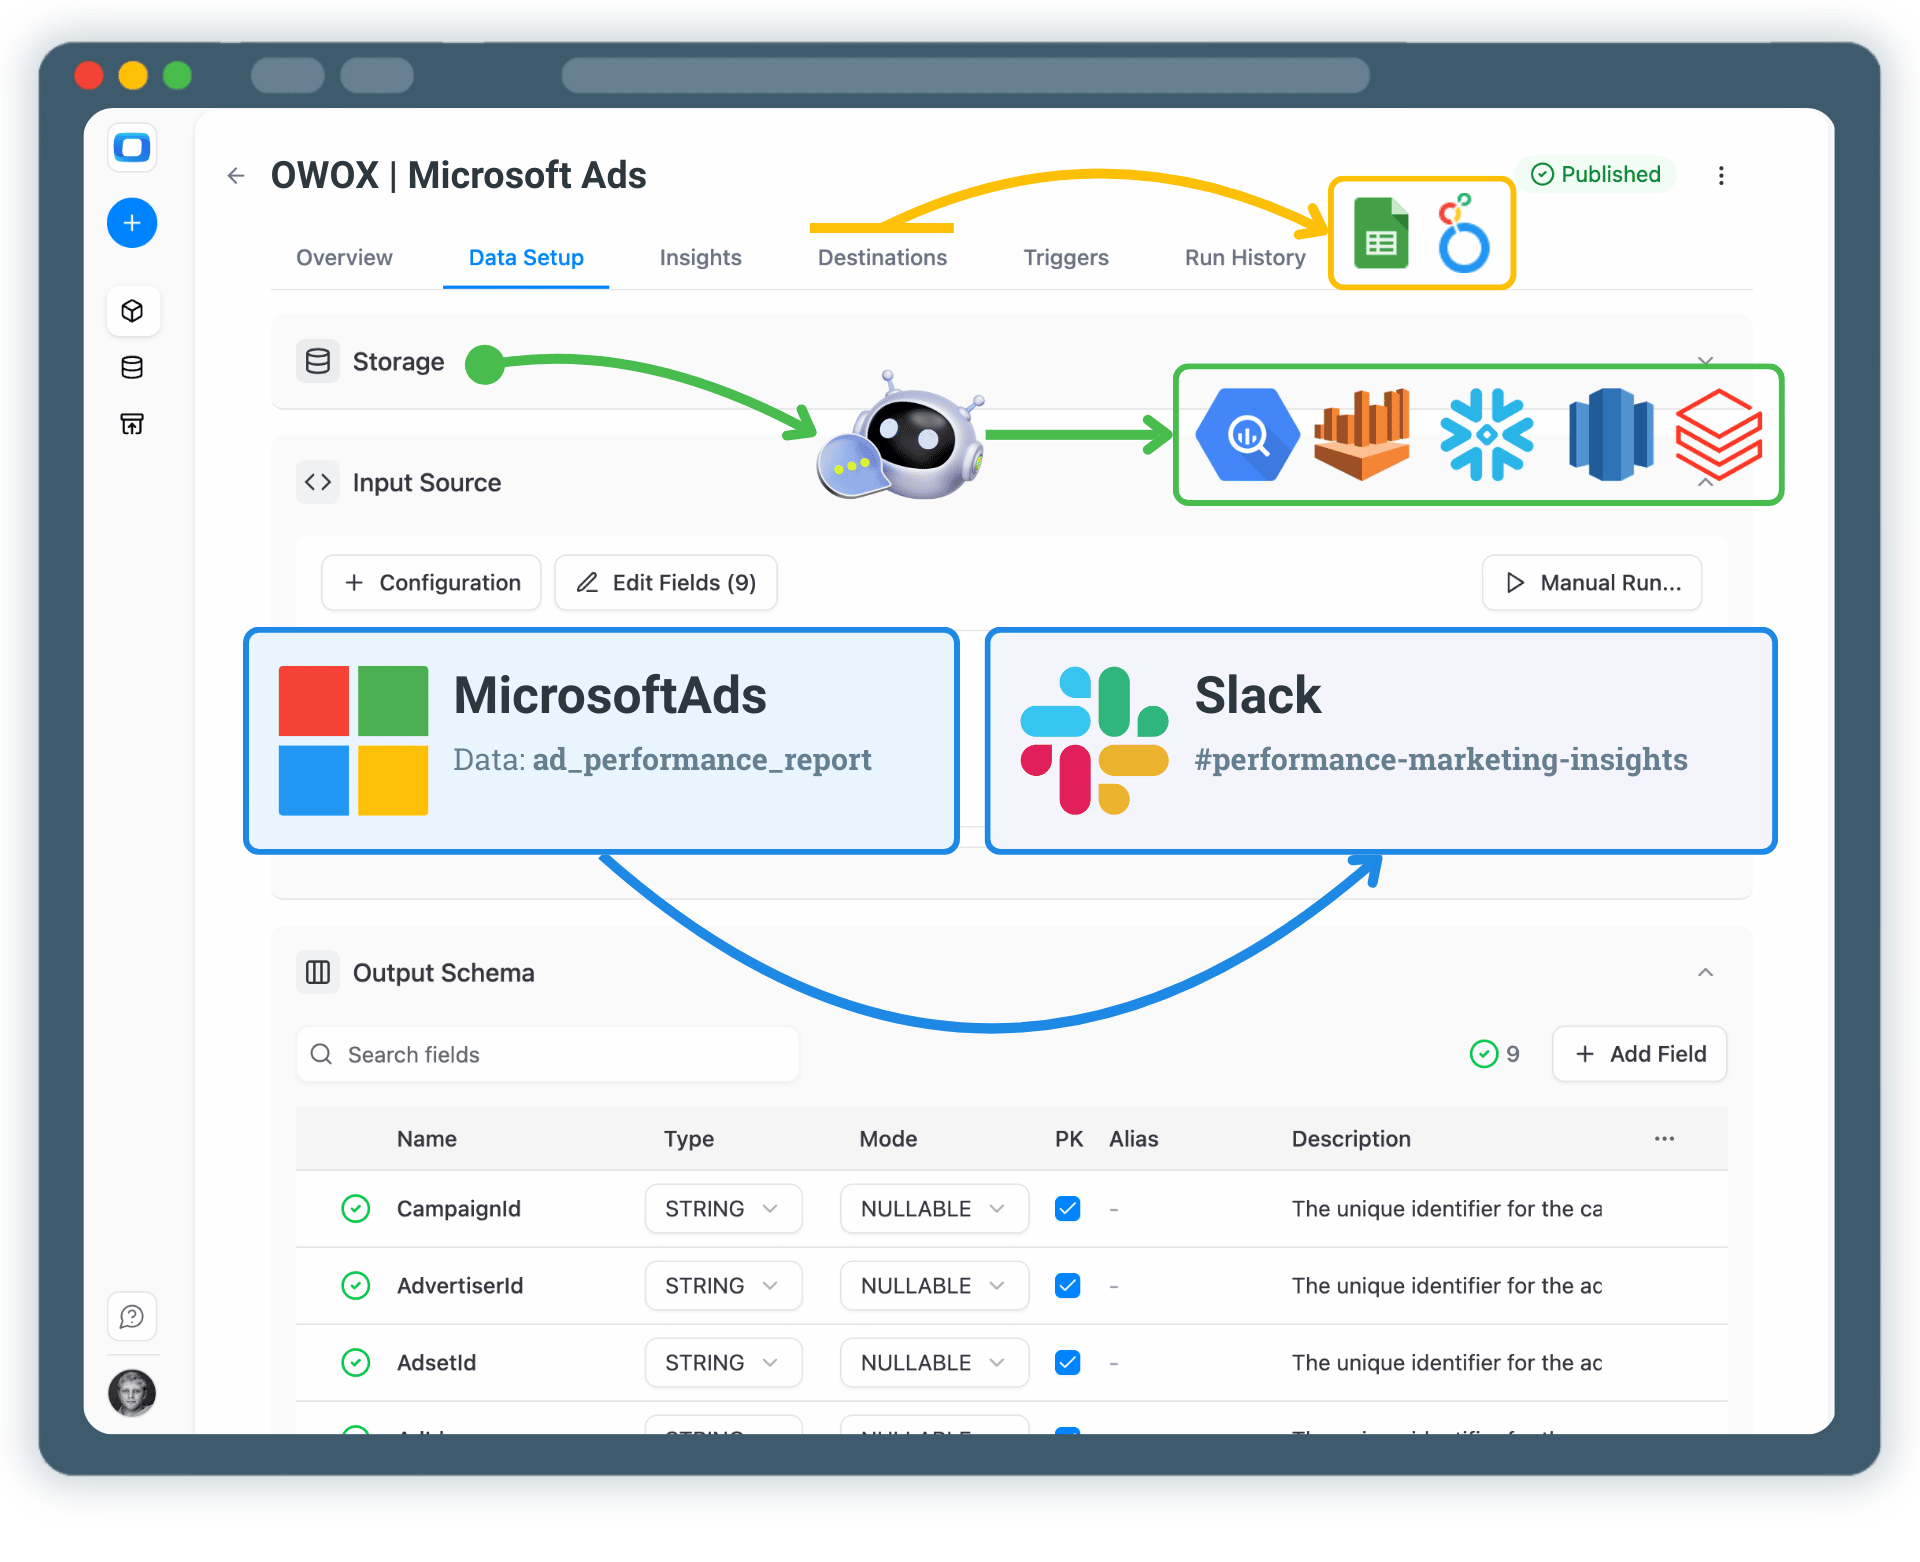Select the Snowflake storage icon
Image resolution: width=1920 pixels, height=1562 pixels.
[1487, 434]
